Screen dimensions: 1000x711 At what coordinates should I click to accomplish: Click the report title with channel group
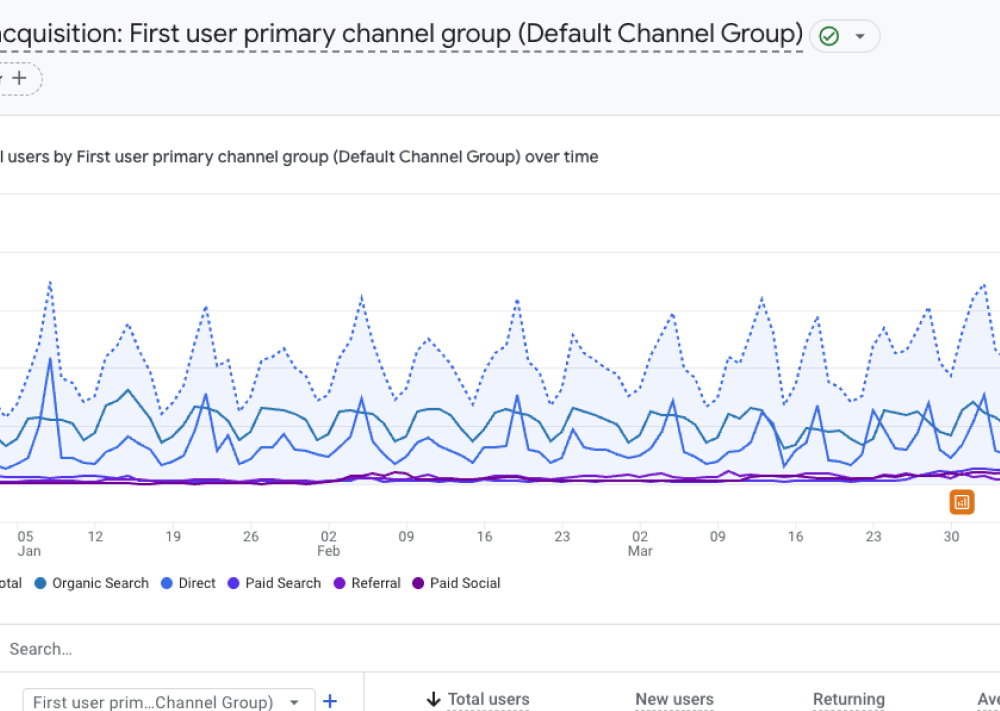(401, 33)
